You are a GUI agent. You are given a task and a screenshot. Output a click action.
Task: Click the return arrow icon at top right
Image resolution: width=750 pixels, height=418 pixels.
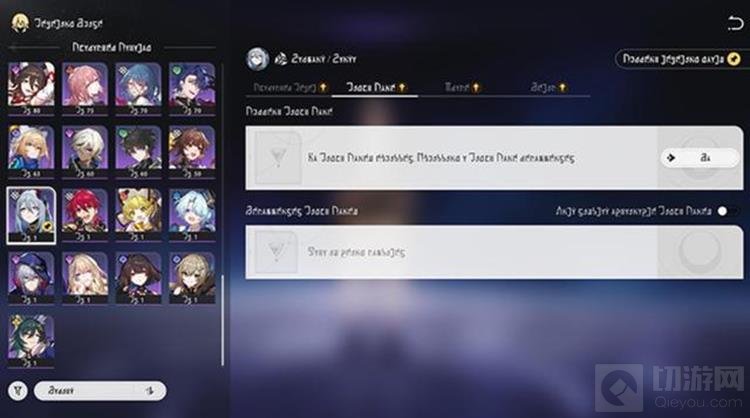click(x=735, y=23)
